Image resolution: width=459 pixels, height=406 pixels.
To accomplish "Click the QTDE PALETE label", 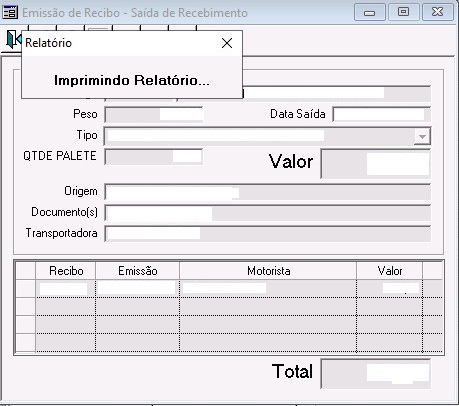I will [60, 156].
